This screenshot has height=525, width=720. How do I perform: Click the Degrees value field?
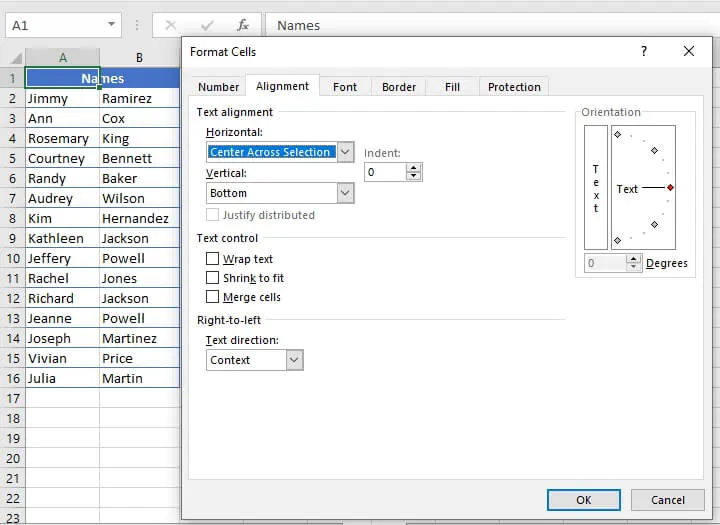[606, 263]
